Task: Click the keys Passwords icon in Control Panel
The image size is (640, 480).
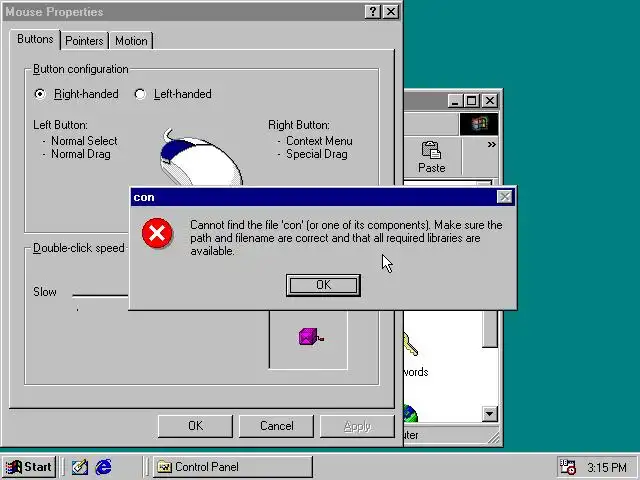Action: click(411, 345)
